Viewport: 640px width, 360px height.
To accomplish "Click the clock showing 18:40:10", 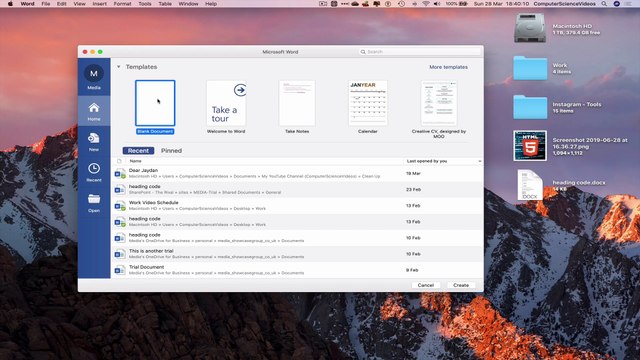I will 502,4.
